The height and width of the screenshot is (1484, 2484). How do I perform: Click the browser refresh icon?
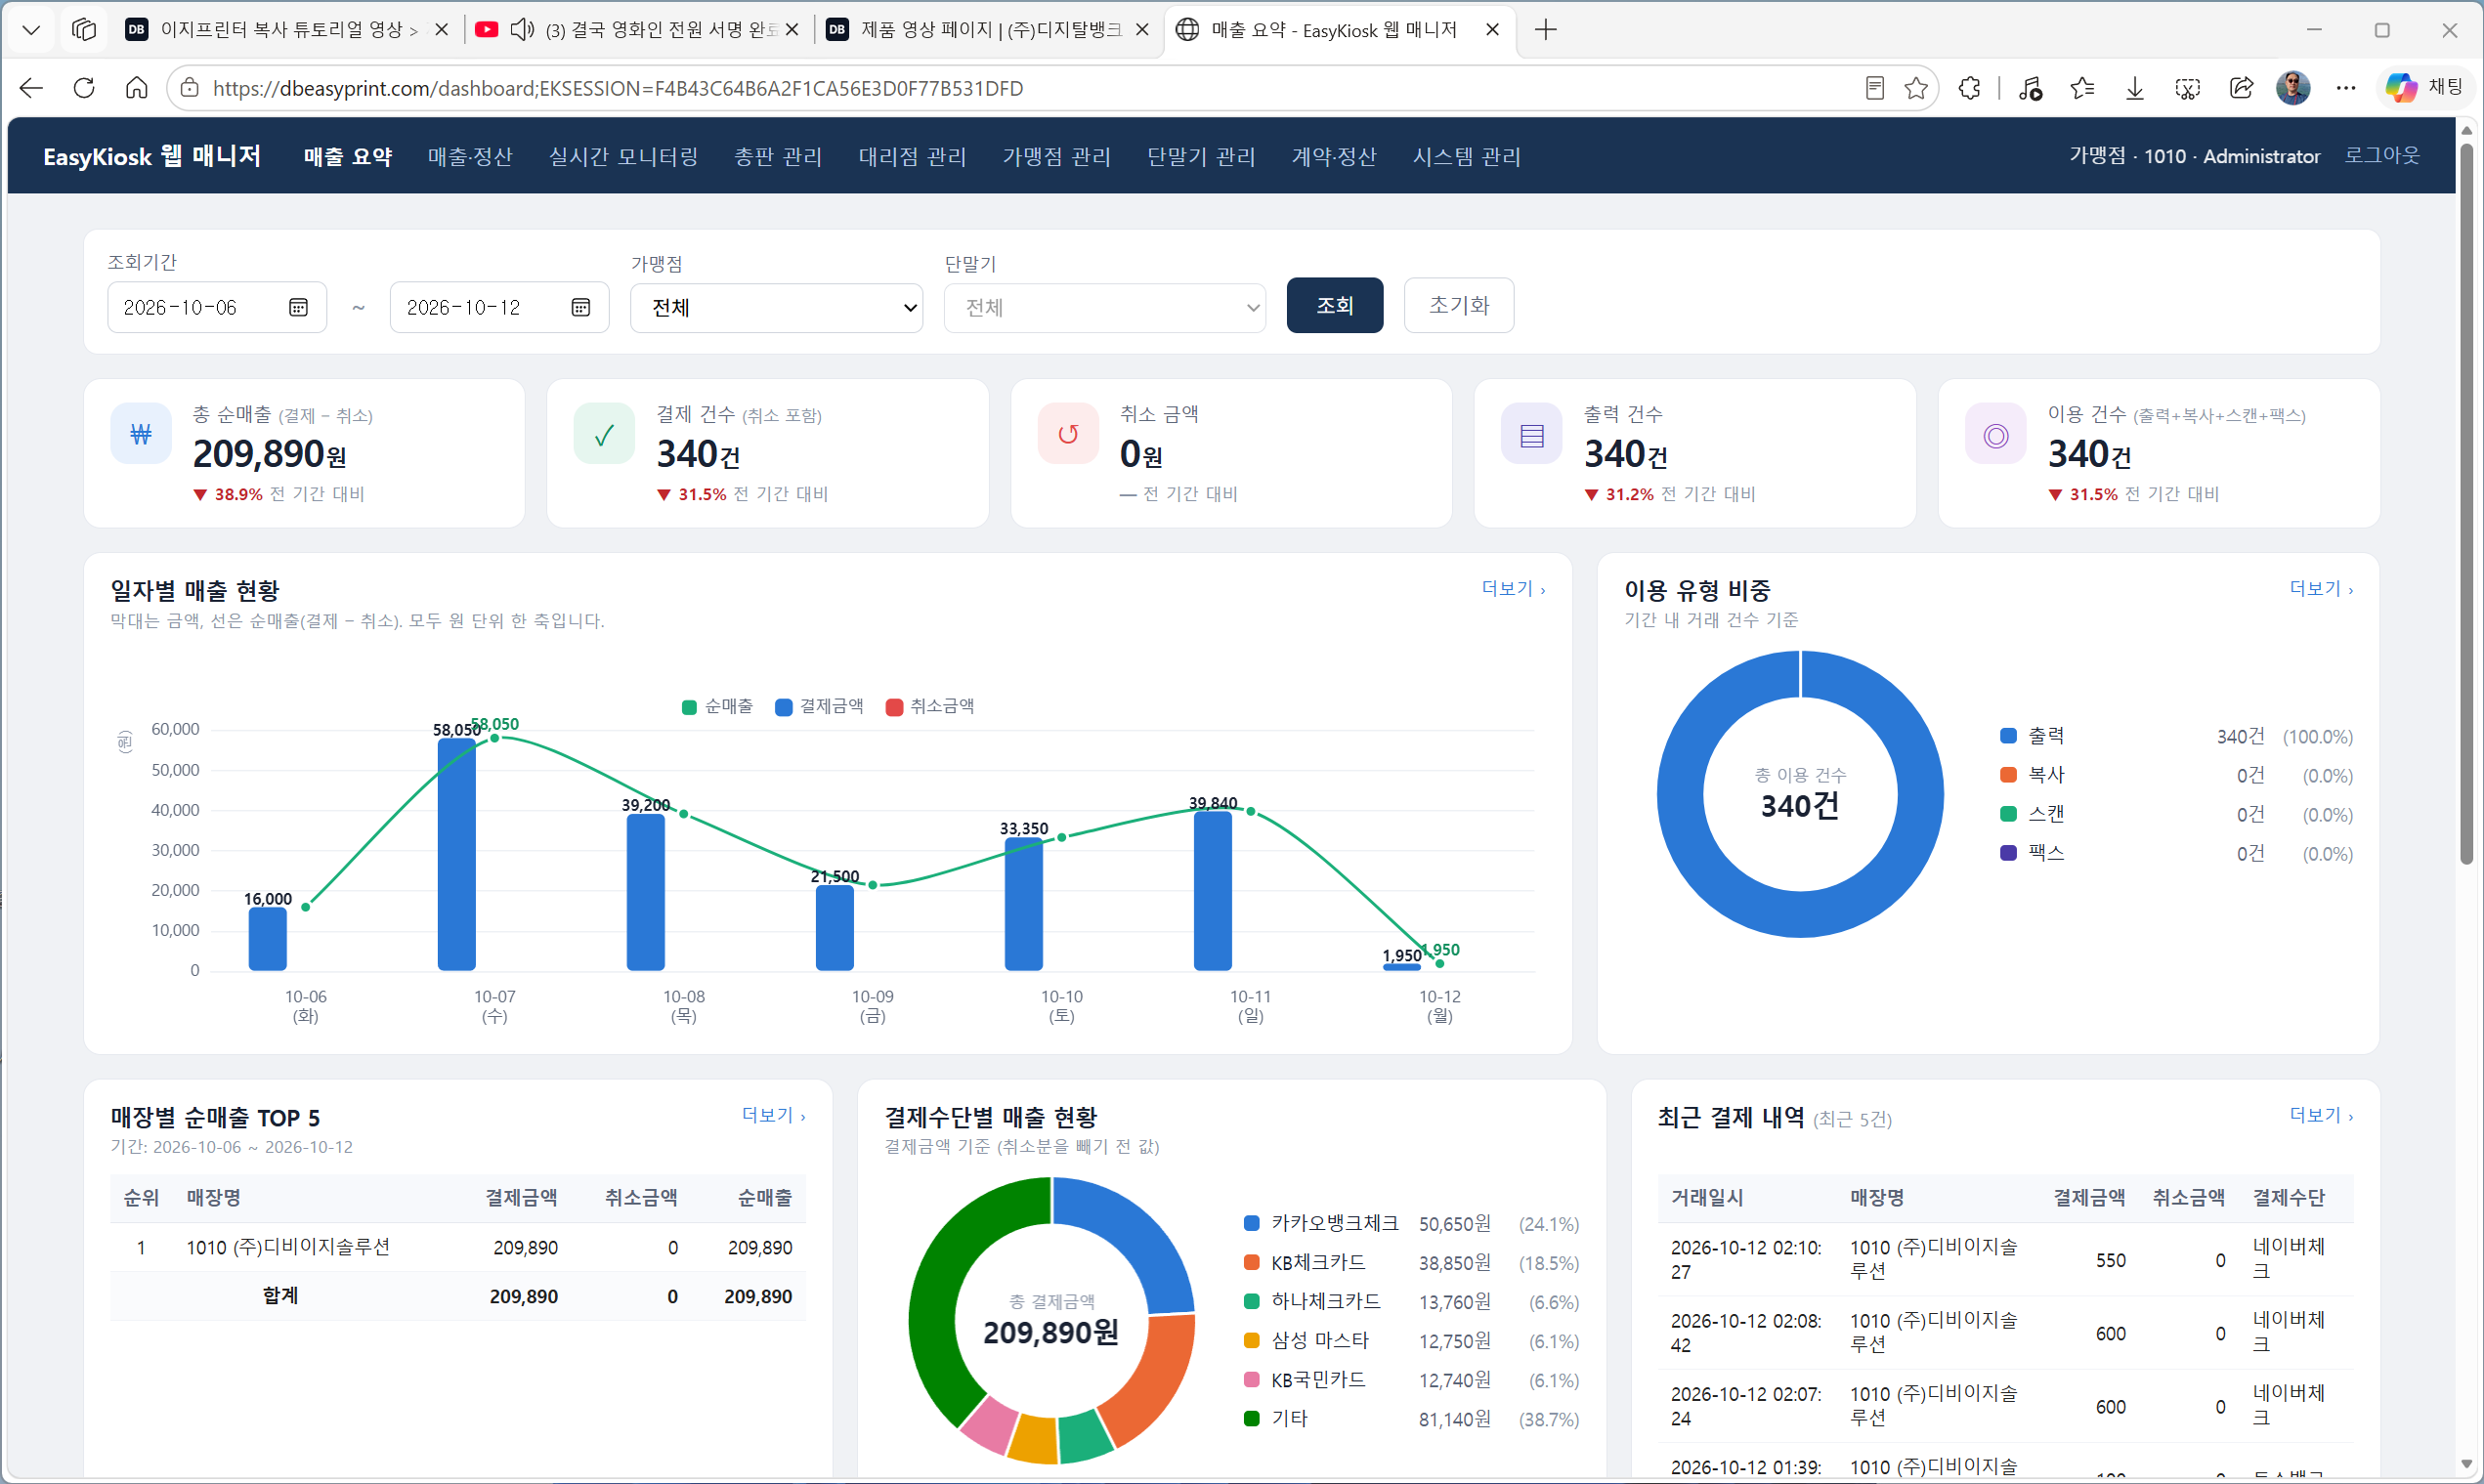click(84, 88)
